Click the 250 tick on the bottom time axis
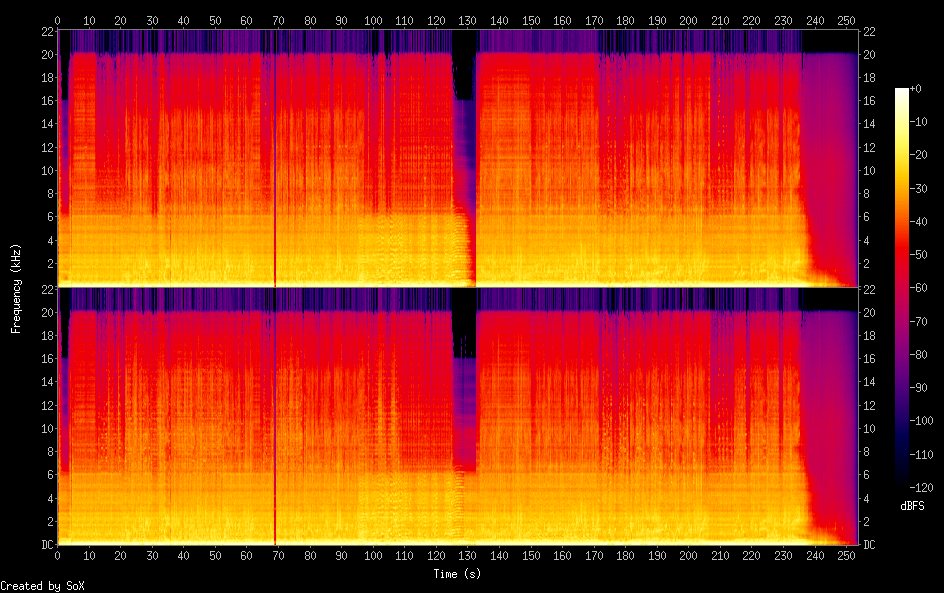 847,555
